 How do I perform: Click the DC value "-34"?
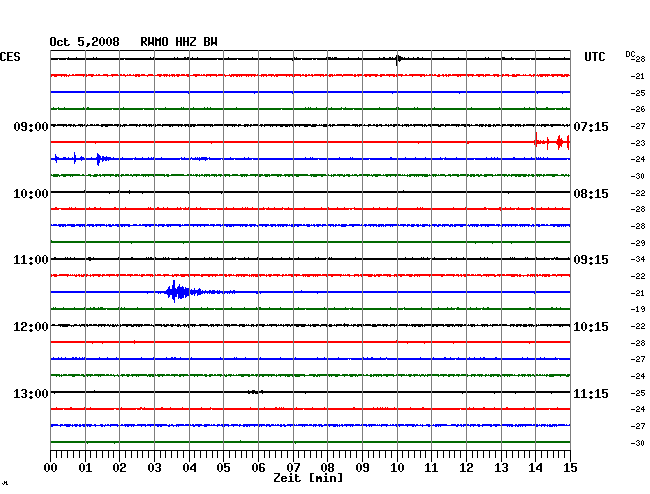(638, 259)
